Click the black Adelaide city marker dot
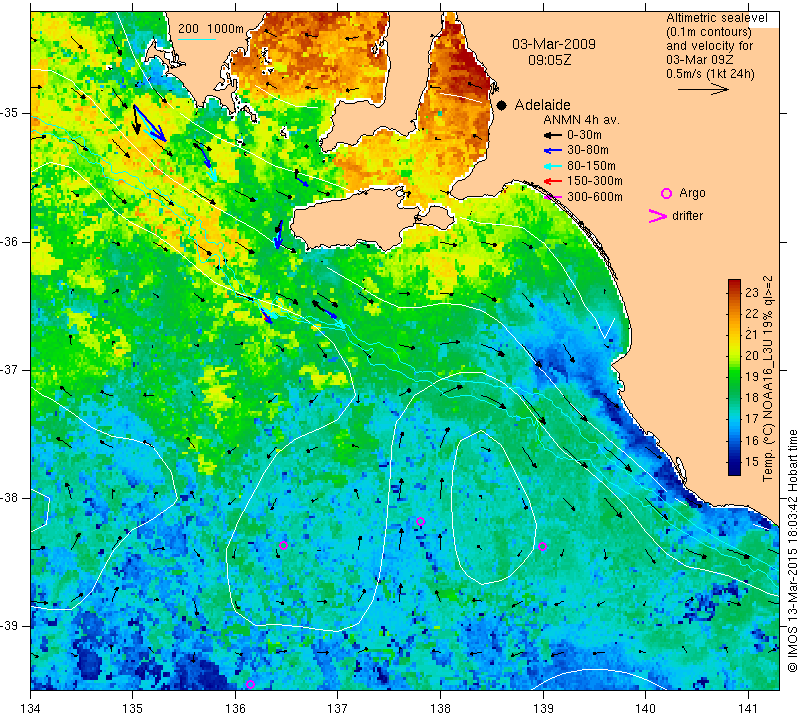 [502, 105]
